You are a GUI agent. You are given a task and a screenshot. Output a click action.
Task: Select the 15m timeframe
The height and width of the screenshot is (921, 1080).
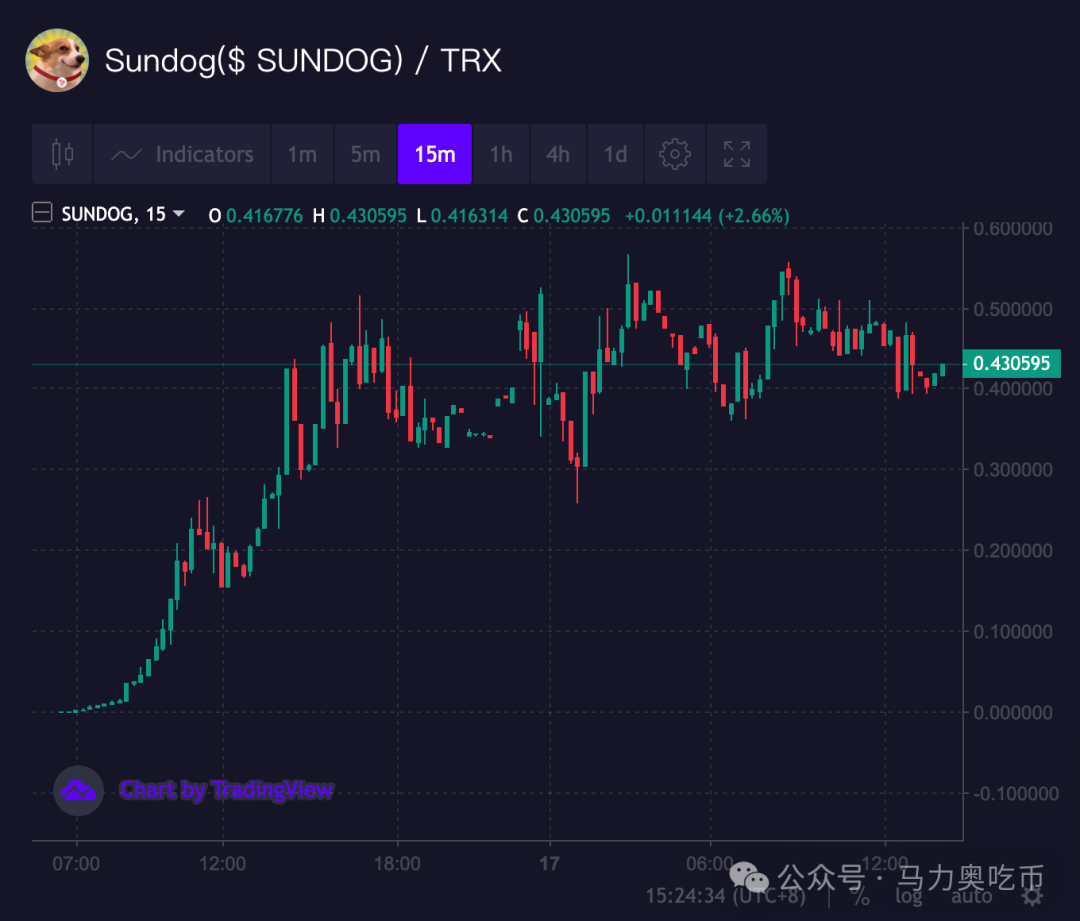(435, 154)
